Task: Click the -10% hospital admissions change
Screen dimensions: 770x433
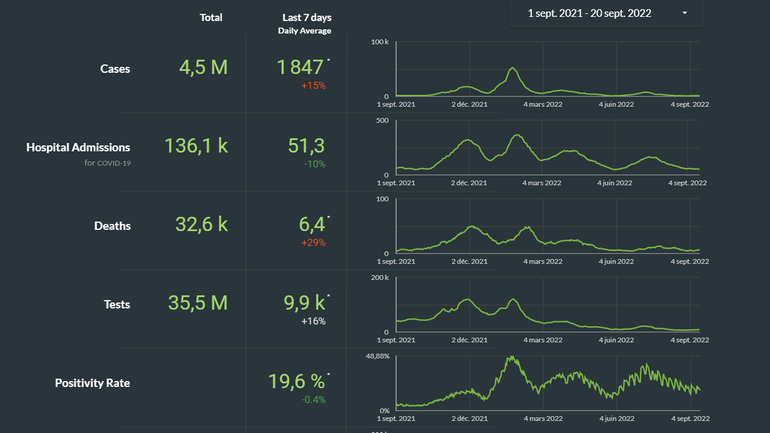Action: click(313, 164)
